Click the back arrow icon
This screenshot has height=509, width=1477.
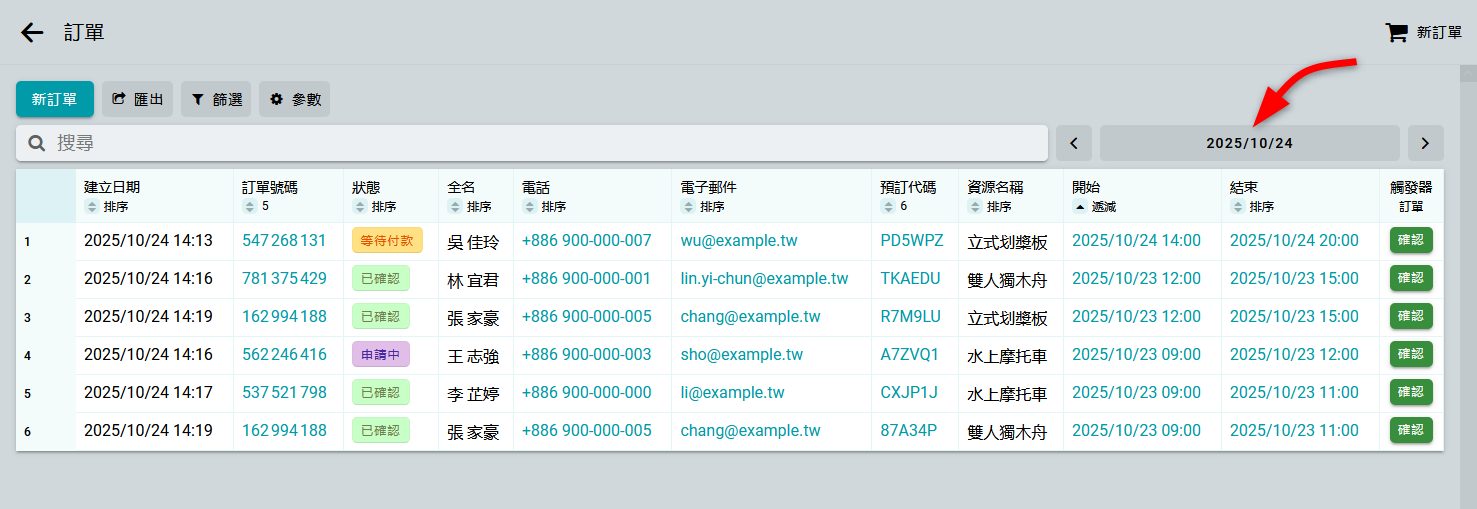32,33
